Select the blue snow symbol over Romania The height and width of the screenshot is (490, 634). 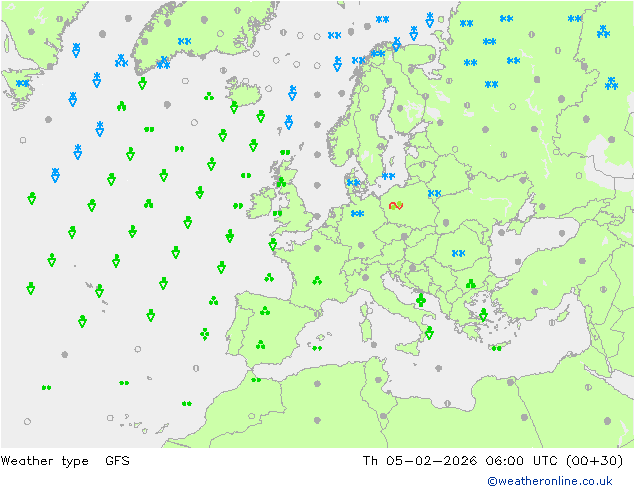(458, 253)
